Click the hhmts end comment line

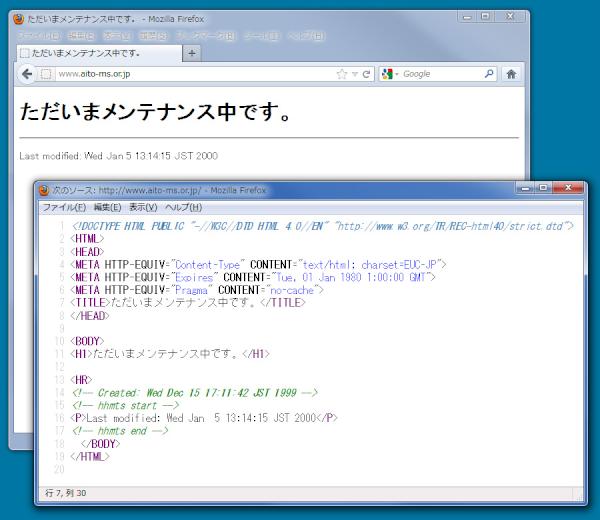(x=120, y=431)
